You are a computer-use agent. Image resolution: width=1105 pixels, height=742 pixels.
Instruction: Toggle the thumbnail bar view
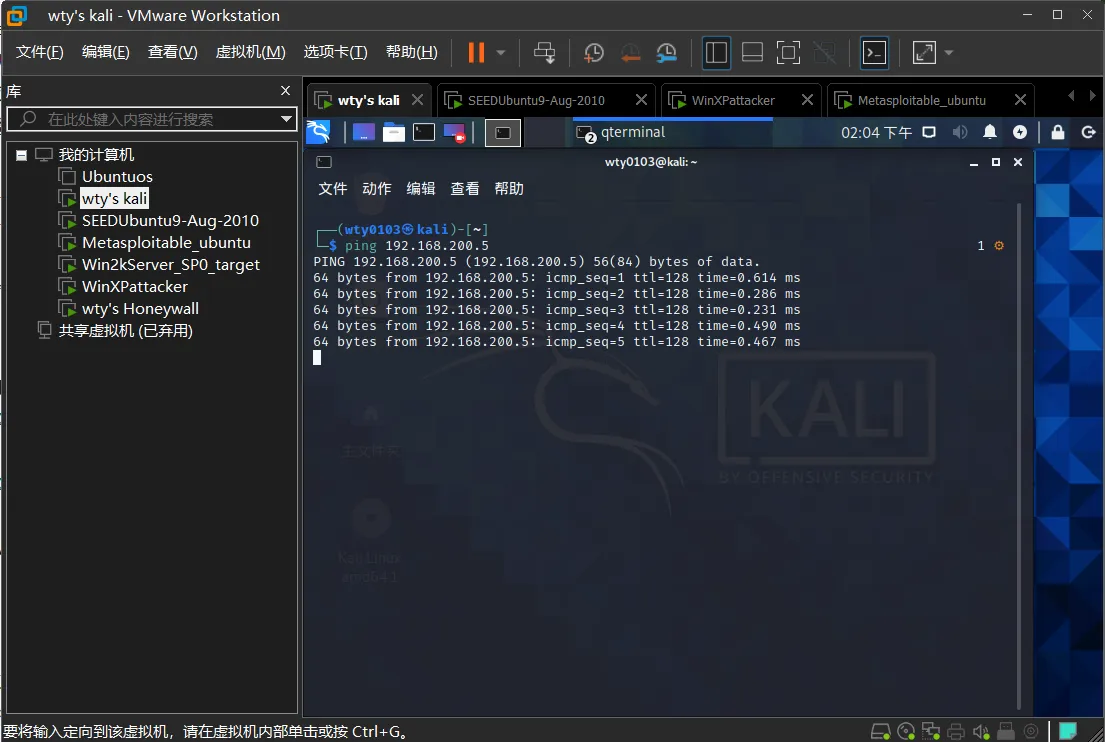coord(752,52)
